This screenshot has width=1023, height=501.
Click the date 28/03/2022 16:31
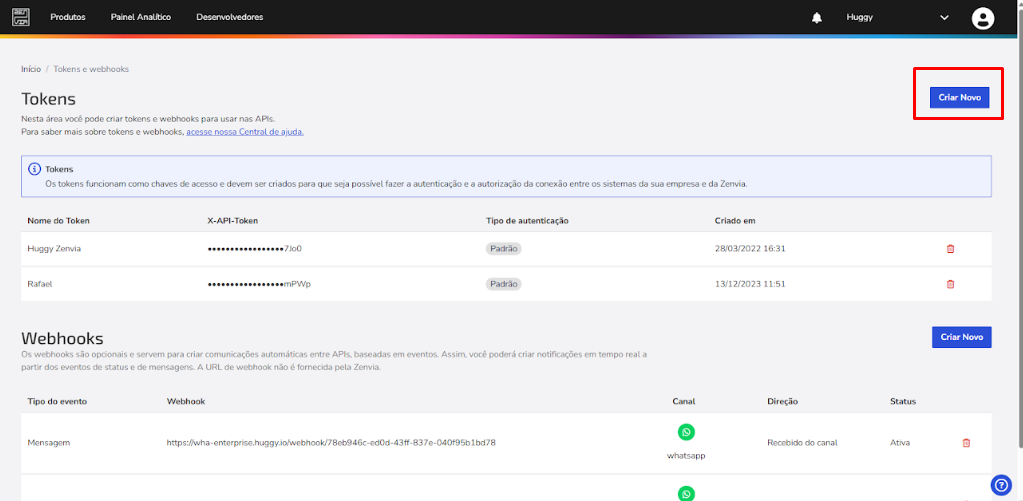click(x=750, y=249)
